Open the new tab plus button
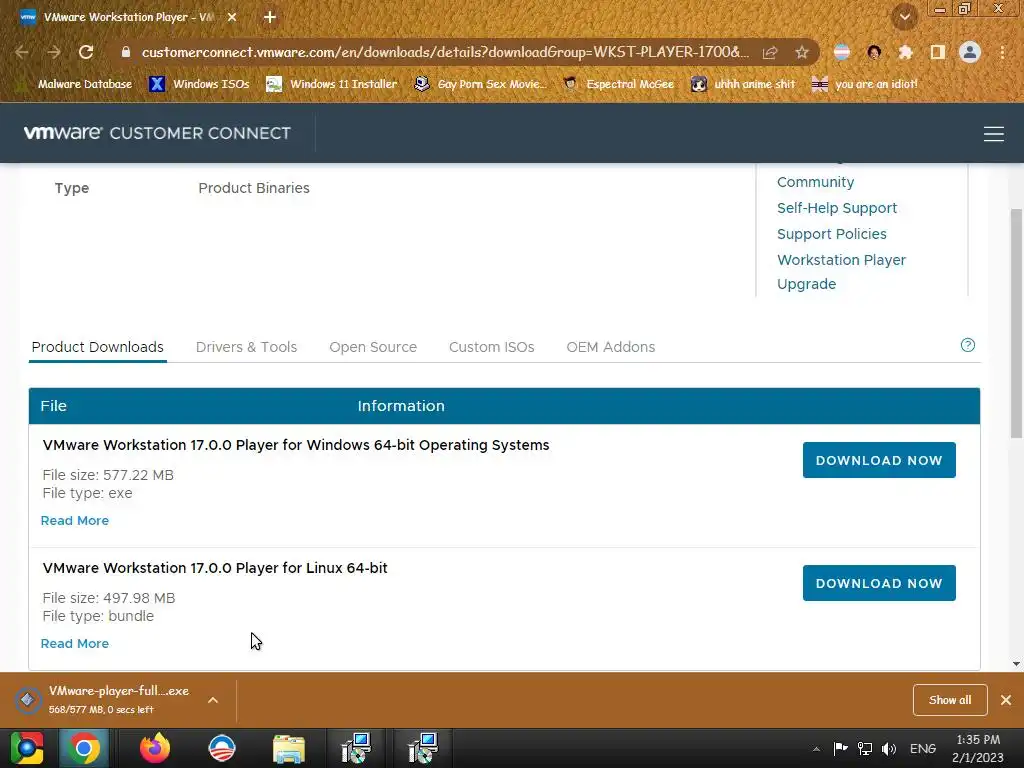The height and width of the screenshot is (768, 1024). tap(270, 18)
